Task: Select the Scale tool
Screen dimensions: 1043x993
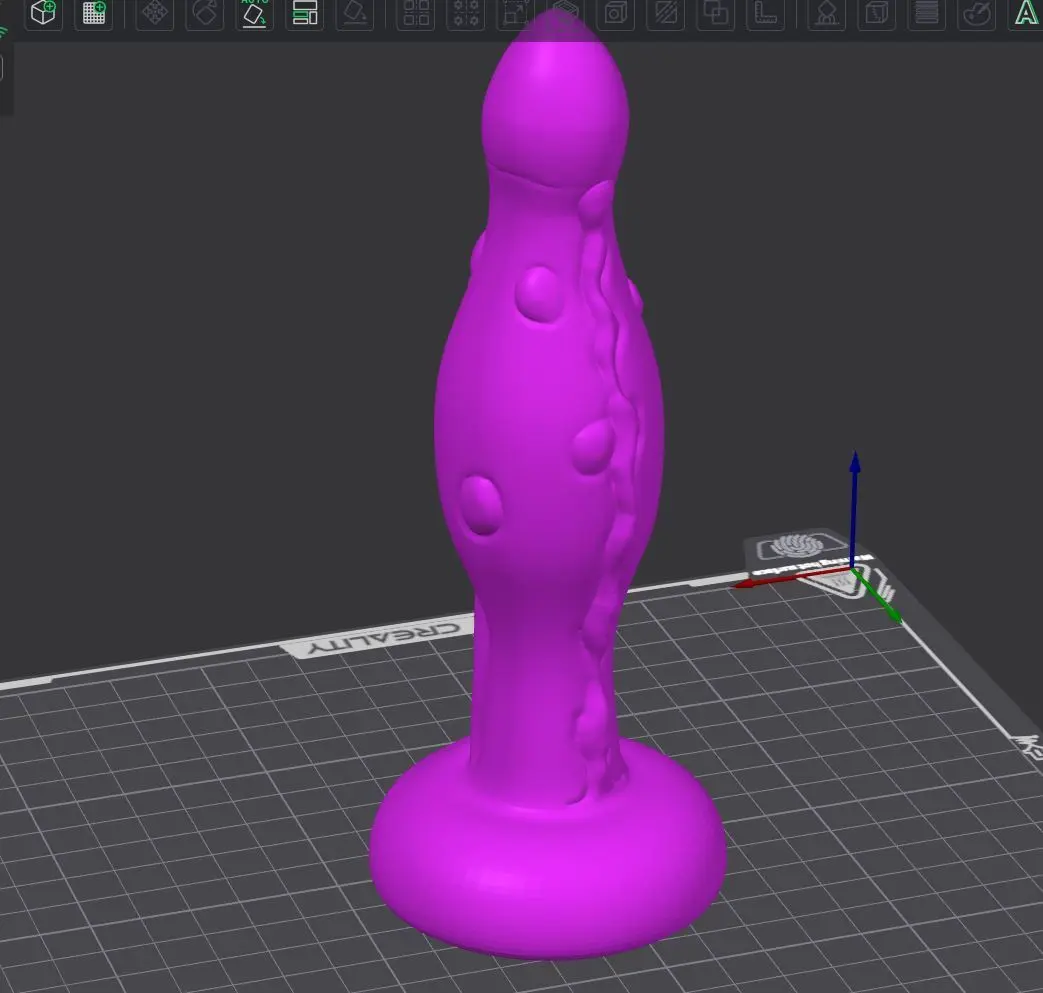Action: coord(516,13)
